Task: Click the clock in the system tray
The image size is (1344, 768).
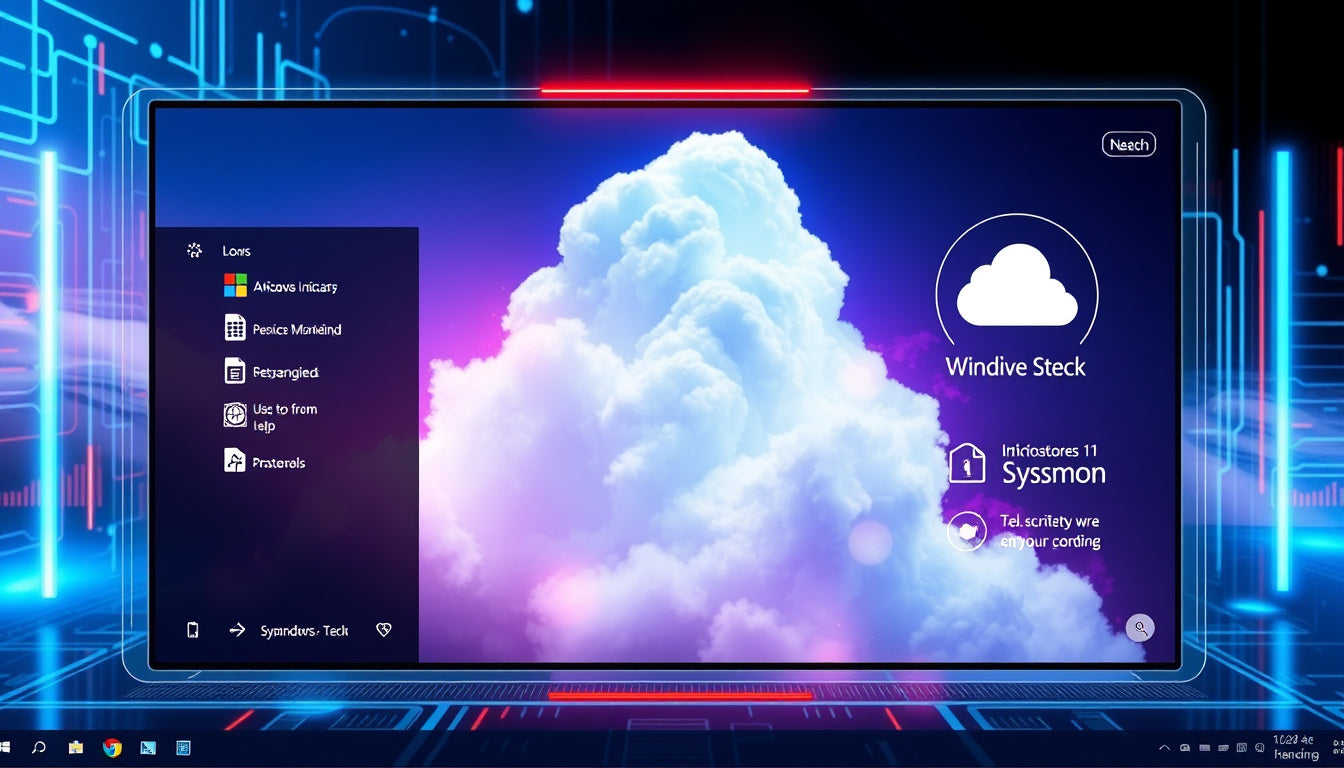Action: pos(1297,747)
